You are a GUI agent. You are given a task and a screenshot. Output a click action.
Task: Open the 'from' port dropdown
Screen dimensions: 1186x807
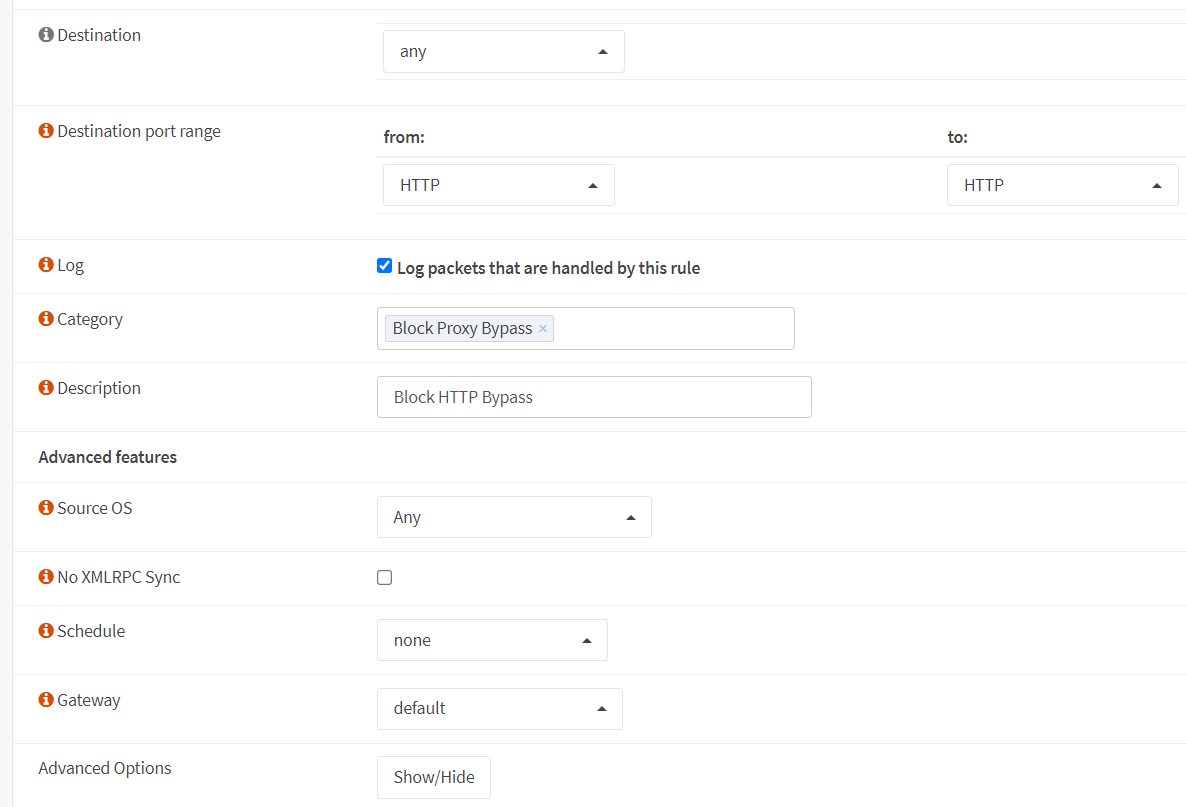498,185
